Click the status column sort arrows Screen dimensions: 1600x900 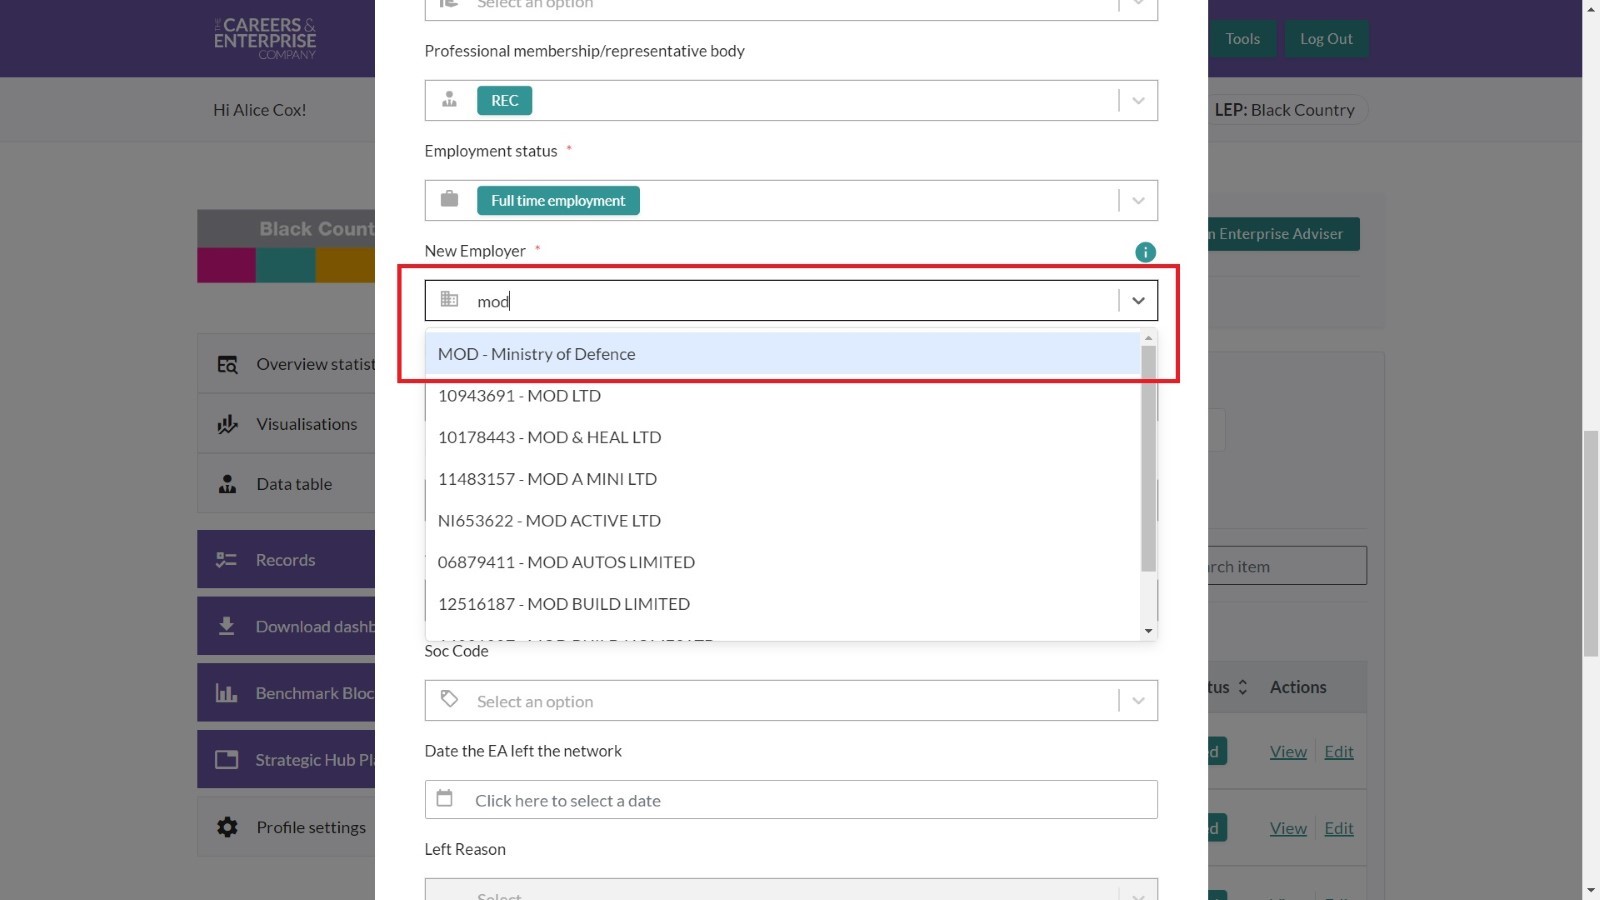(1243, 687)
